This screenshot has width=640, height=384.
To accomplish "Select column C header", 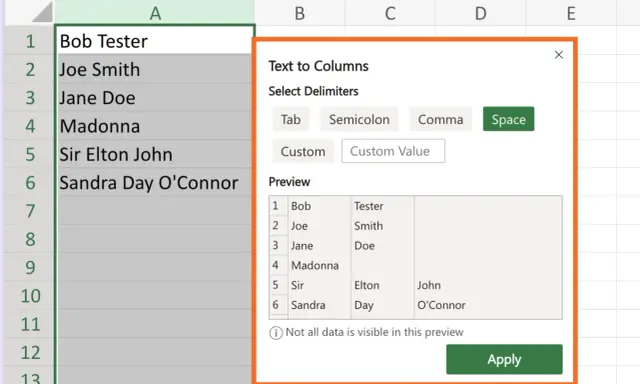I will point(390,13).
